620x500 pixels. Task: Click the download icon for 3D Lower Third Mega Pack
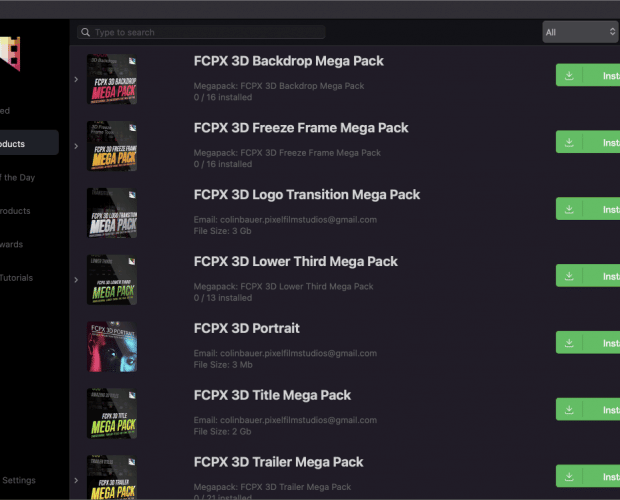tap(569, 275)
